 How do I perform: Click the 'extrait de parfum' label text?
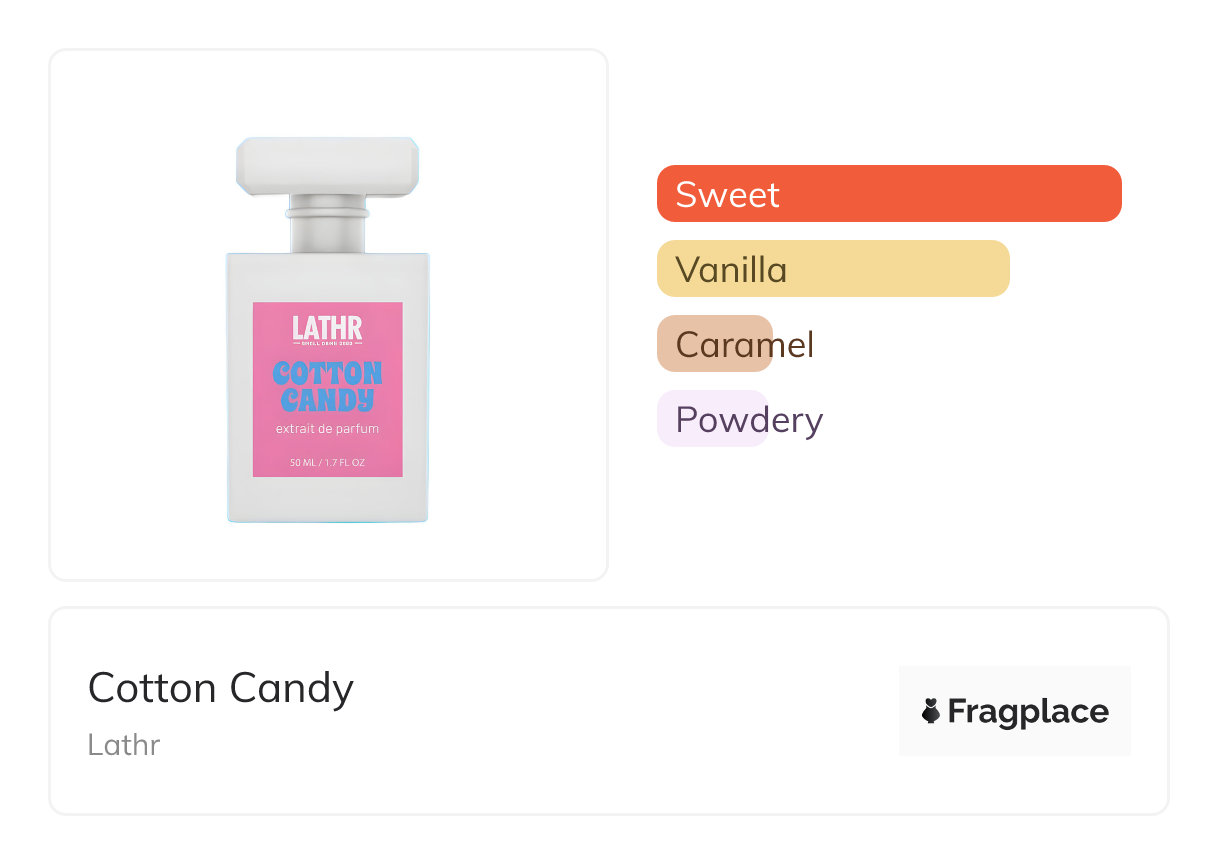(x=327, y=430)
